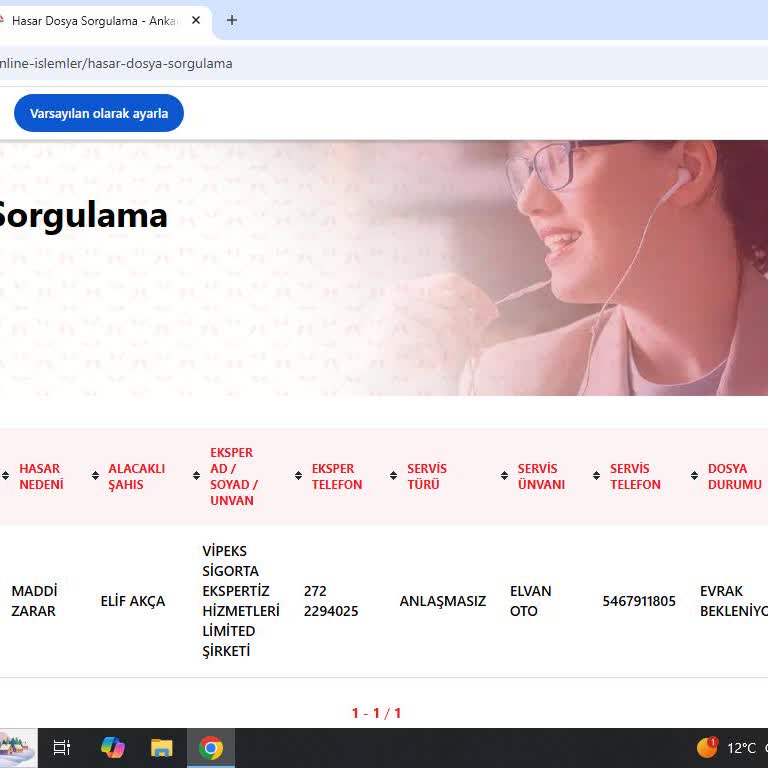The width and height of the screenshot is (768, 768).
Task: Select servis phone 5467911805
Action: (x=639, y=601)
